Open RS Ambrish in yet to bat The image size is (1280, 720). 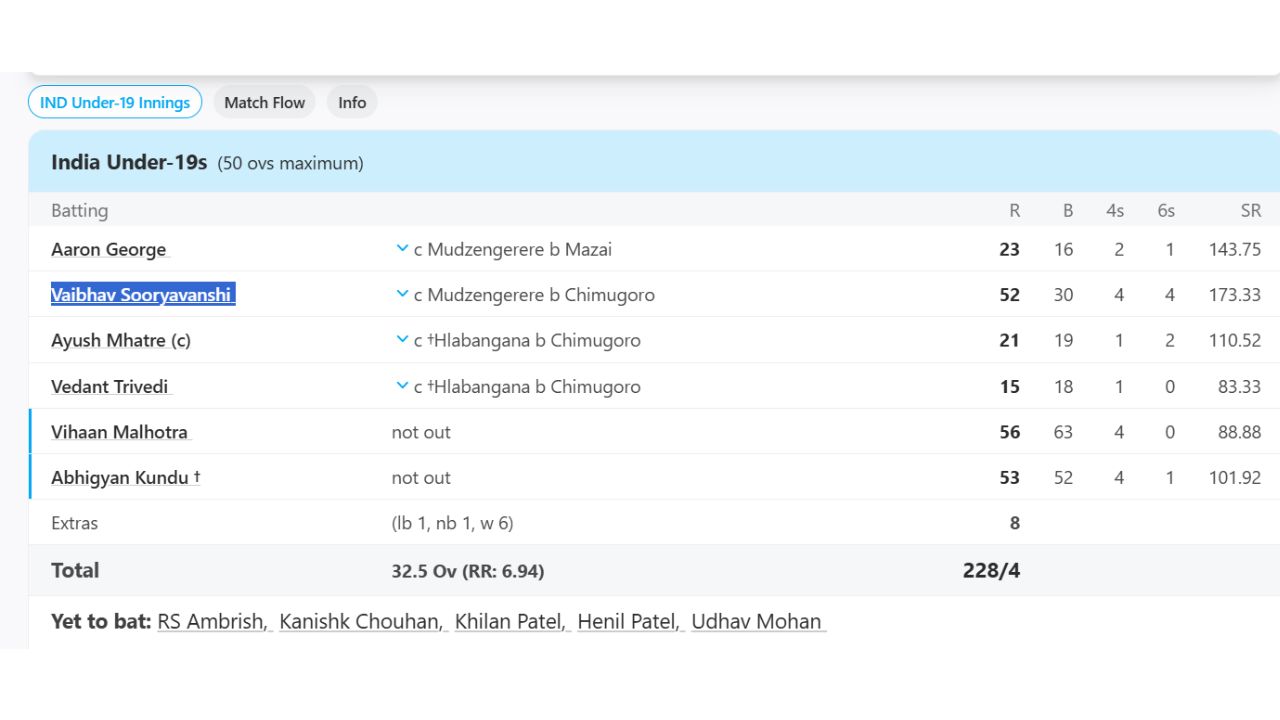(213, 621)
